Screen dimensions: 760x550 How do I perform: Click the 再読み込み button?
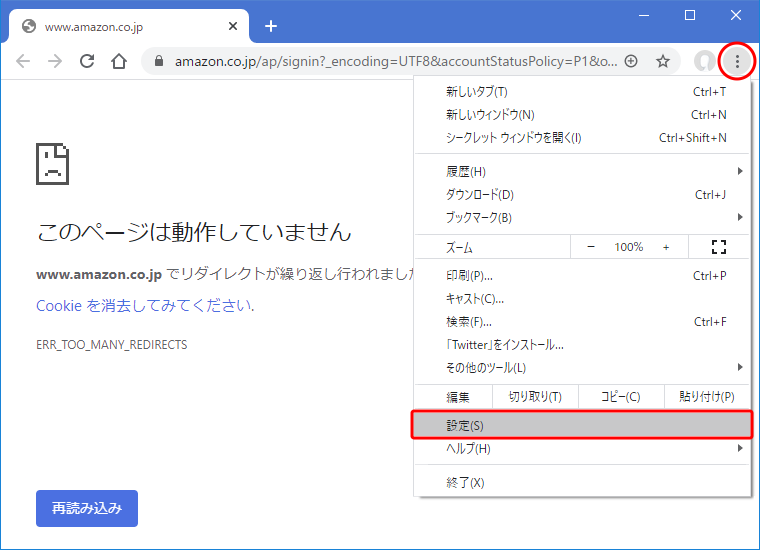(x=87, y=508)
